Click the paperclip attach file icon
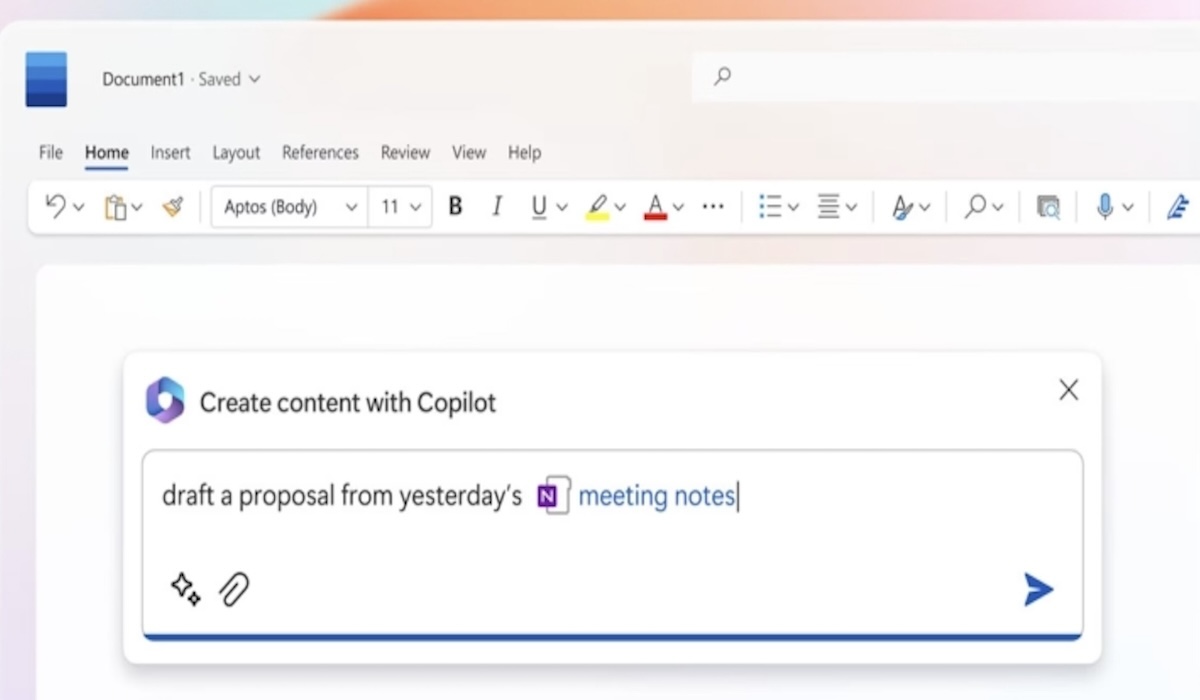Image resolution: width=1200 pixels, height=700 pixels. tap(234, 589)
